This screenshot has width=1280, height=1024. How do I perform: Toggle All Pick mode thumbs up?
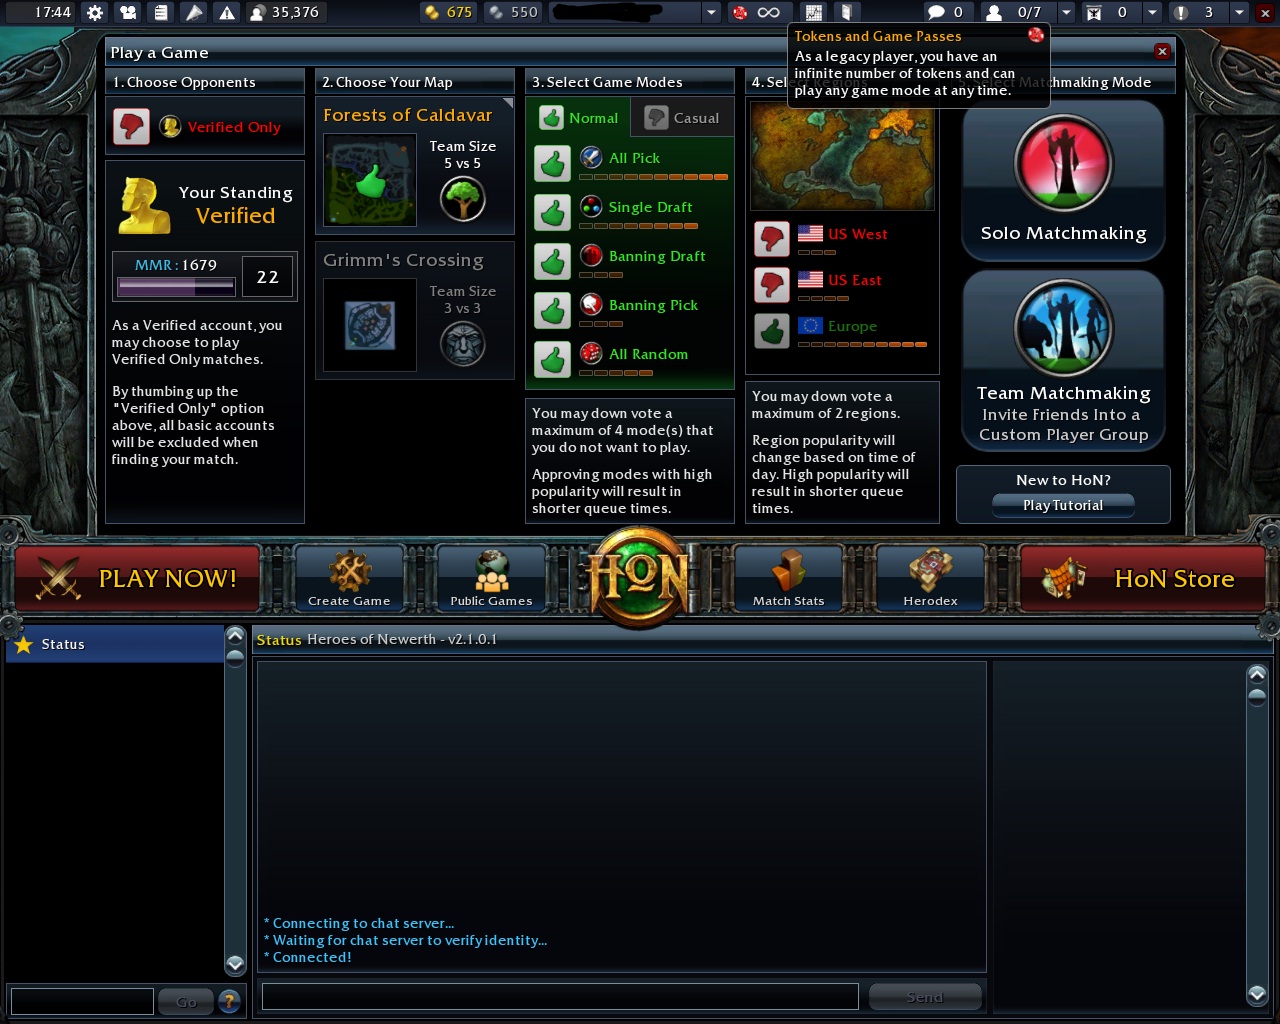point(552,163)
